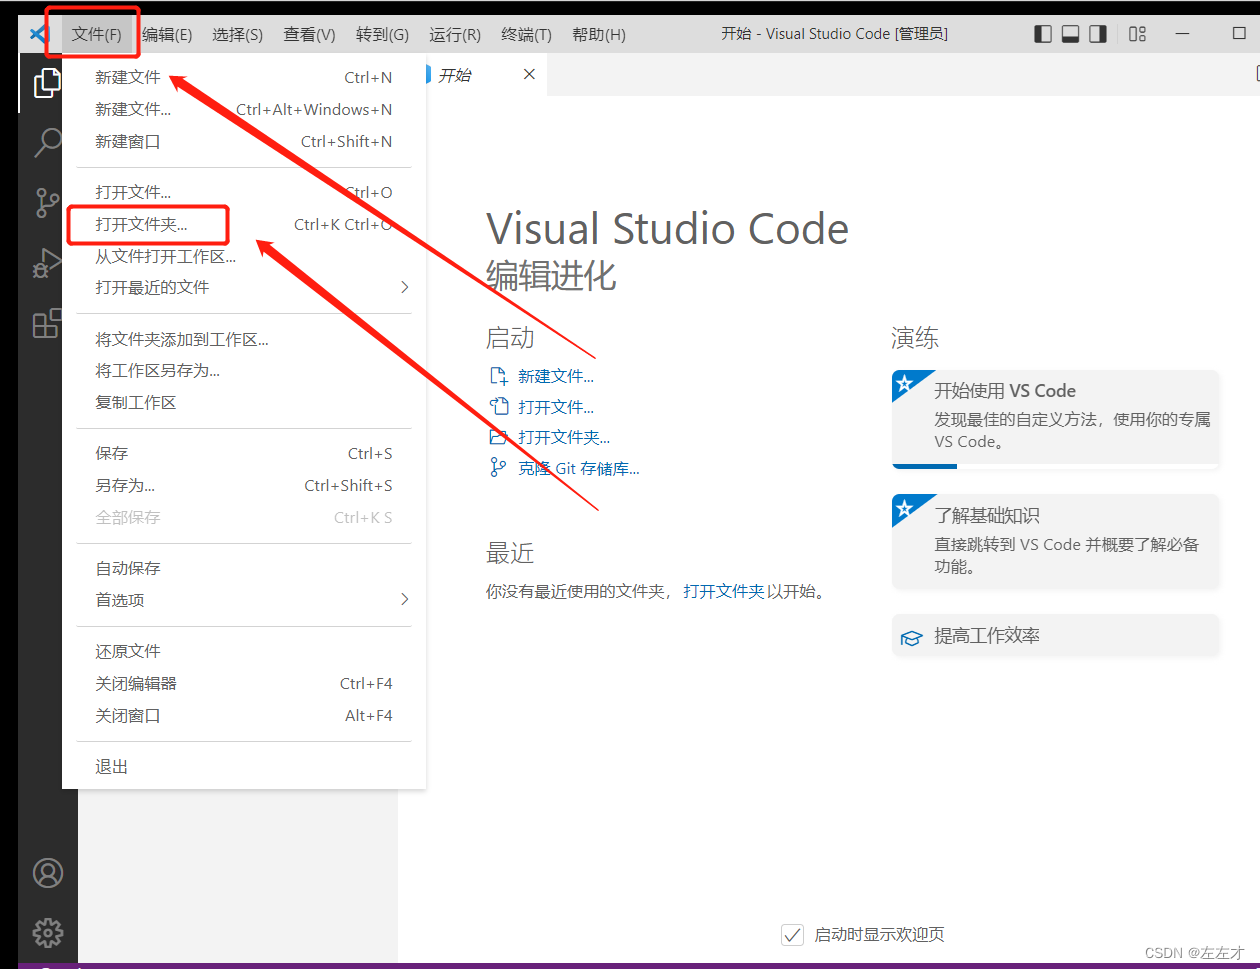1260x969 pixels.
Task: Open the Search view in activity bar
Action: coord(47,143)
